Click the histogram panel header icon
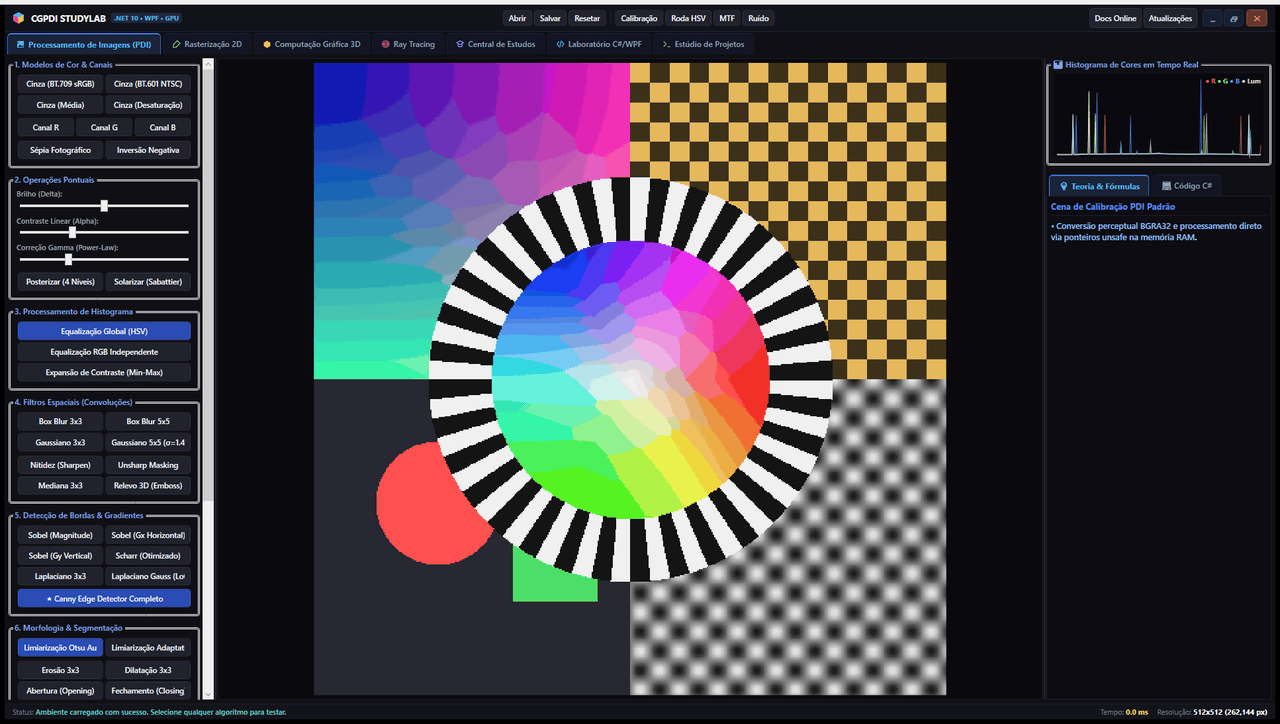The width and height of the screenshot is (1280, 724). [1057, 64]
